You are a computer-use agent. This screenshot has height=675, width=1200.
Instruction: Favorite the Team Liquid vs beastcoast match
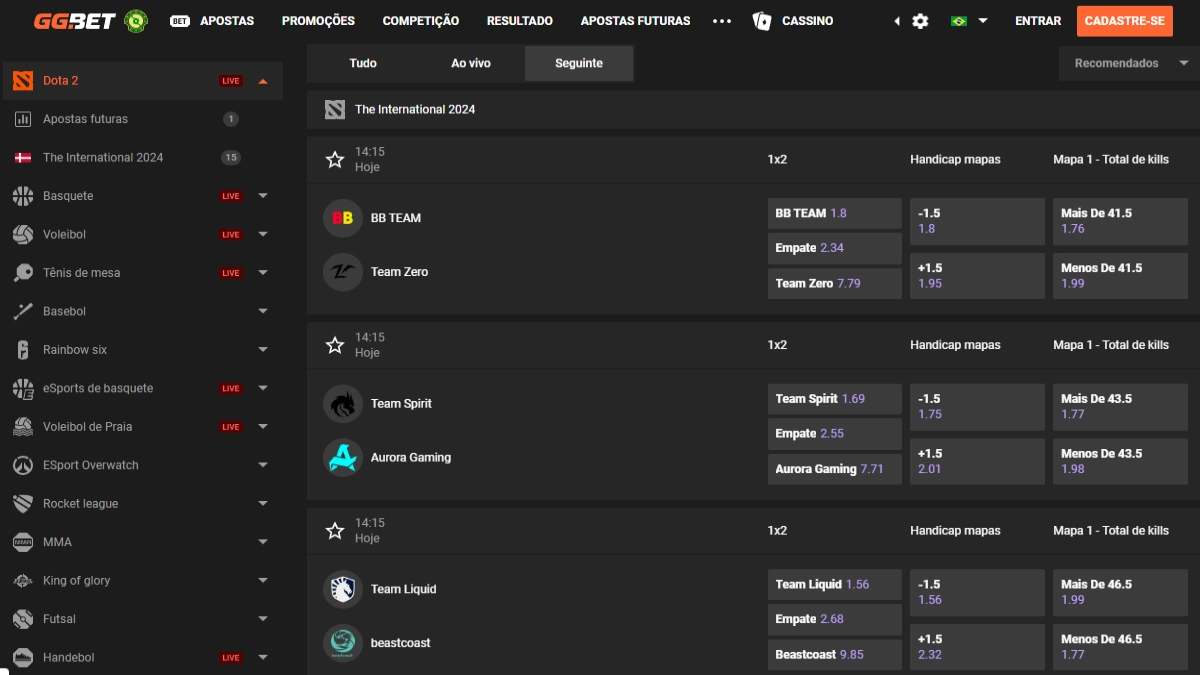335,531
